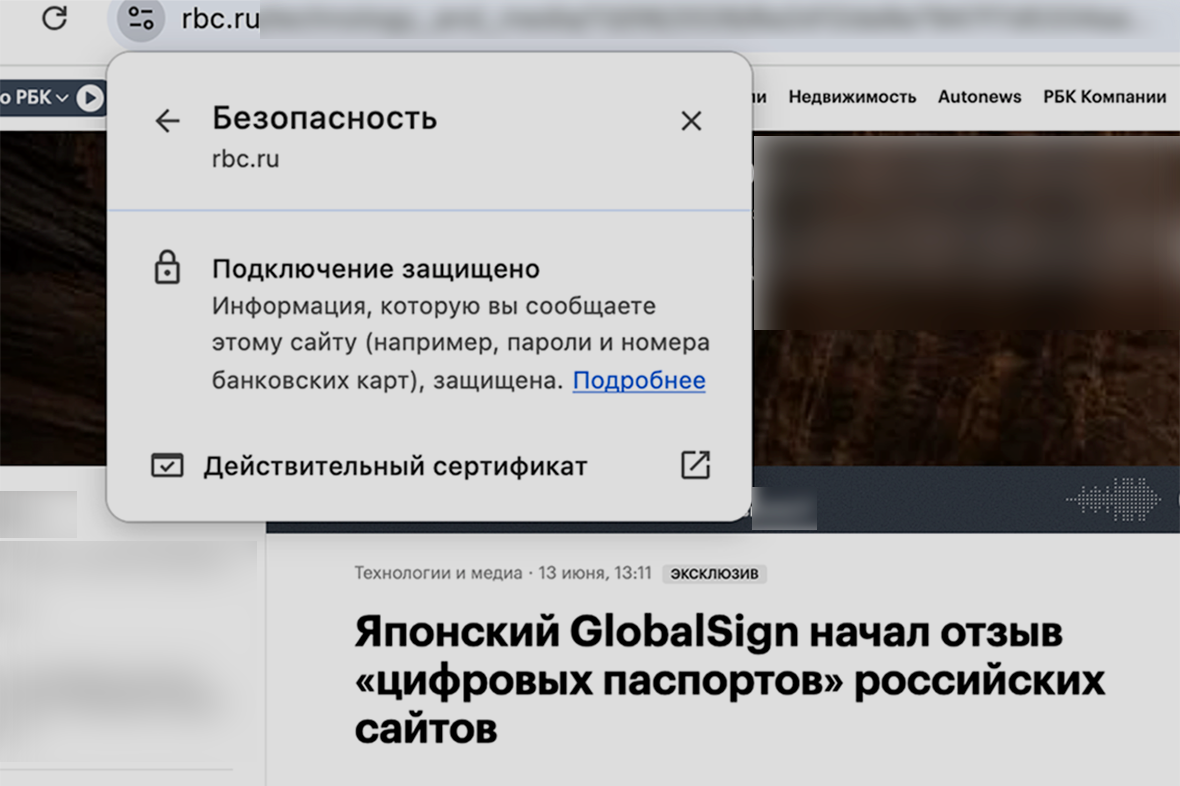Select Действительный сертификат row
The width and height of the screenshot is (1180, 786).
point(430,466)
